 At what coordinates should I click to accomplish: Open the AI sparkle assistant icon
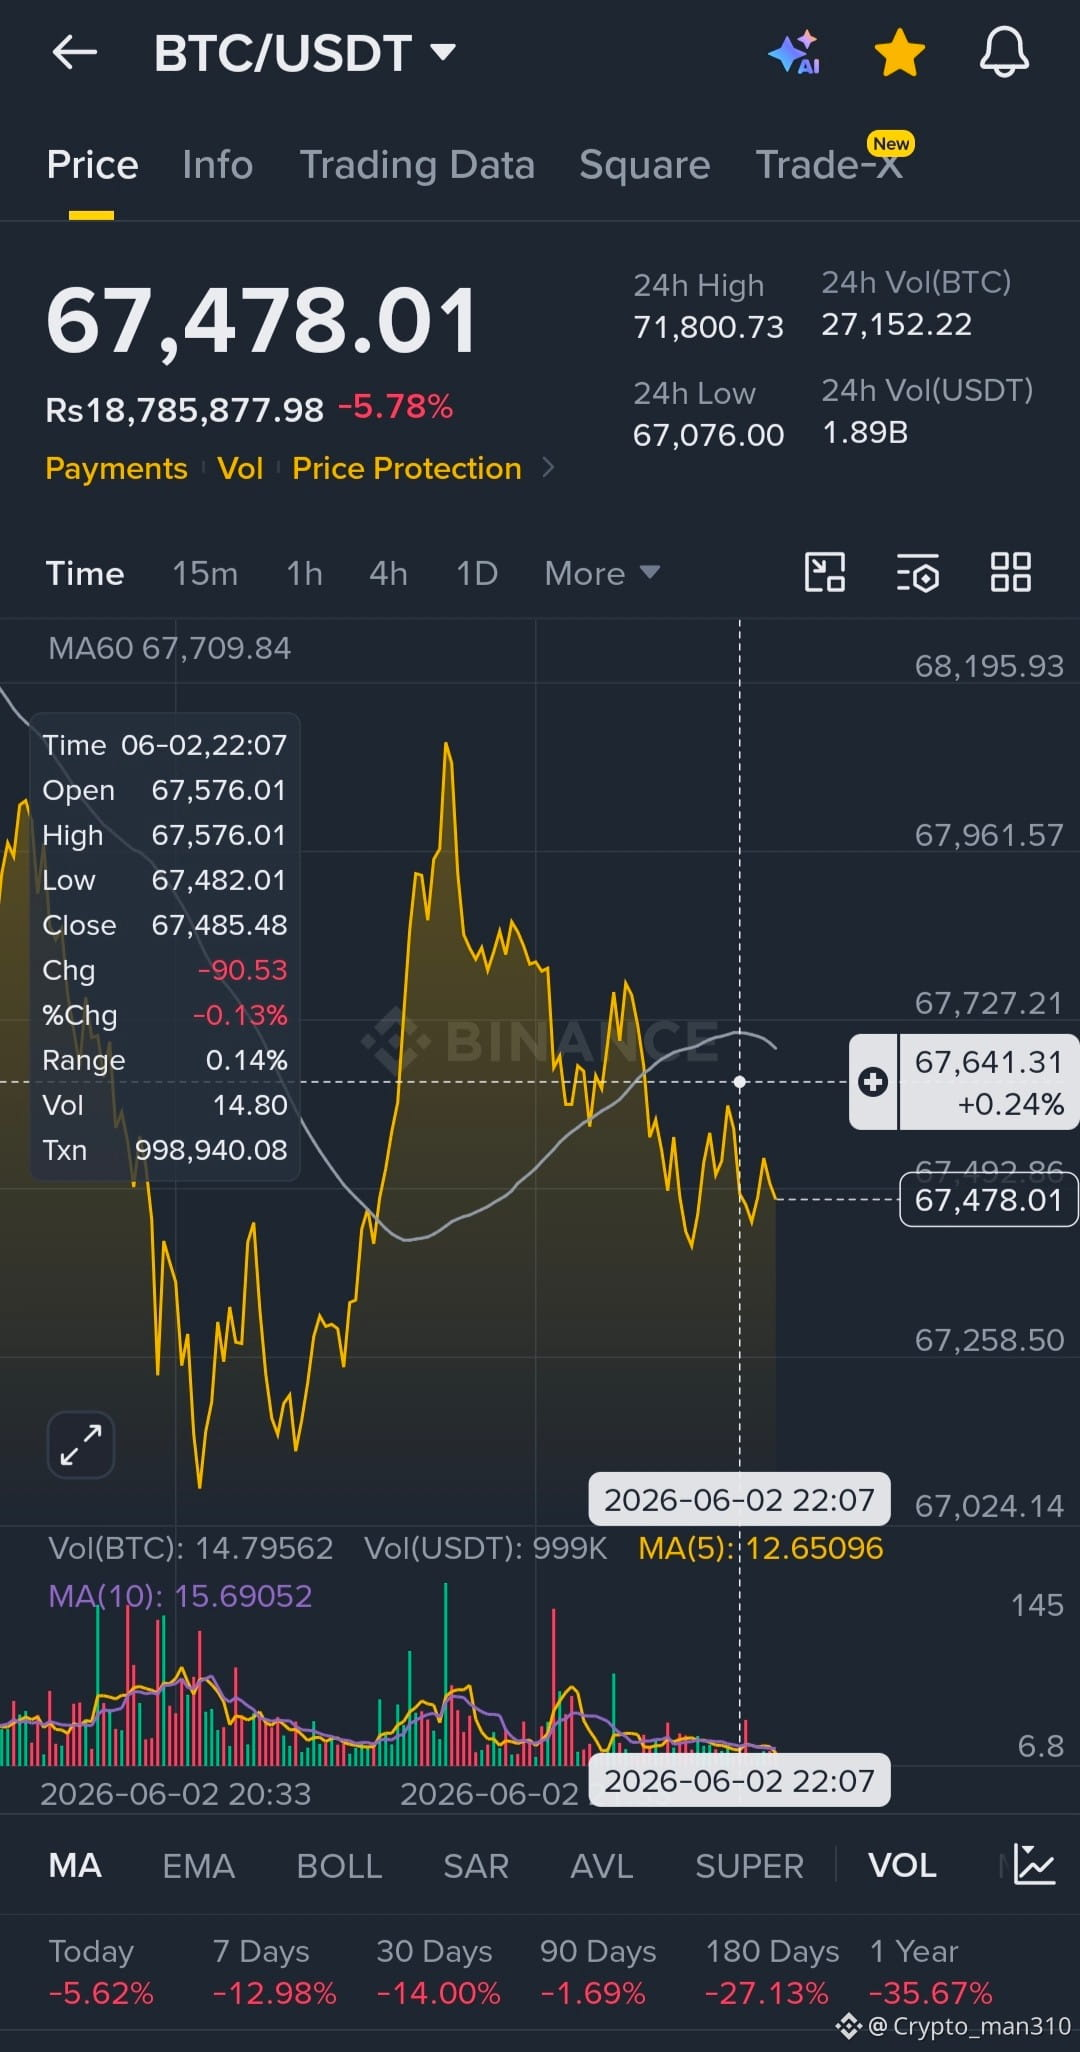795,52
